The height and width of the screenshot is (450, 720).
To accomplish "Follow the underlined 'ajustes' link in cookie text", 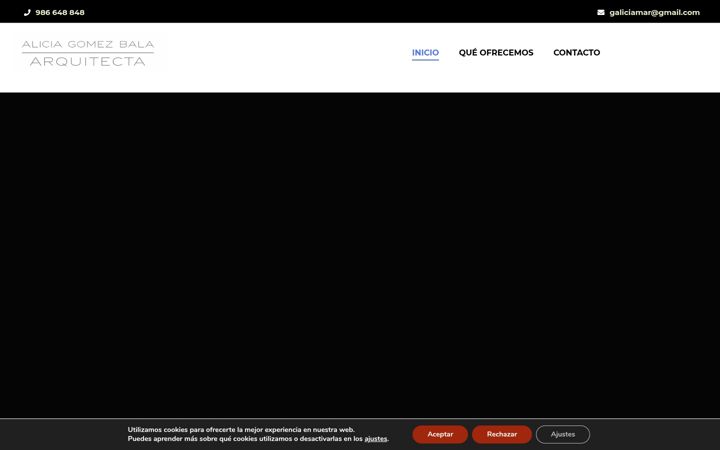I will 376,439.
